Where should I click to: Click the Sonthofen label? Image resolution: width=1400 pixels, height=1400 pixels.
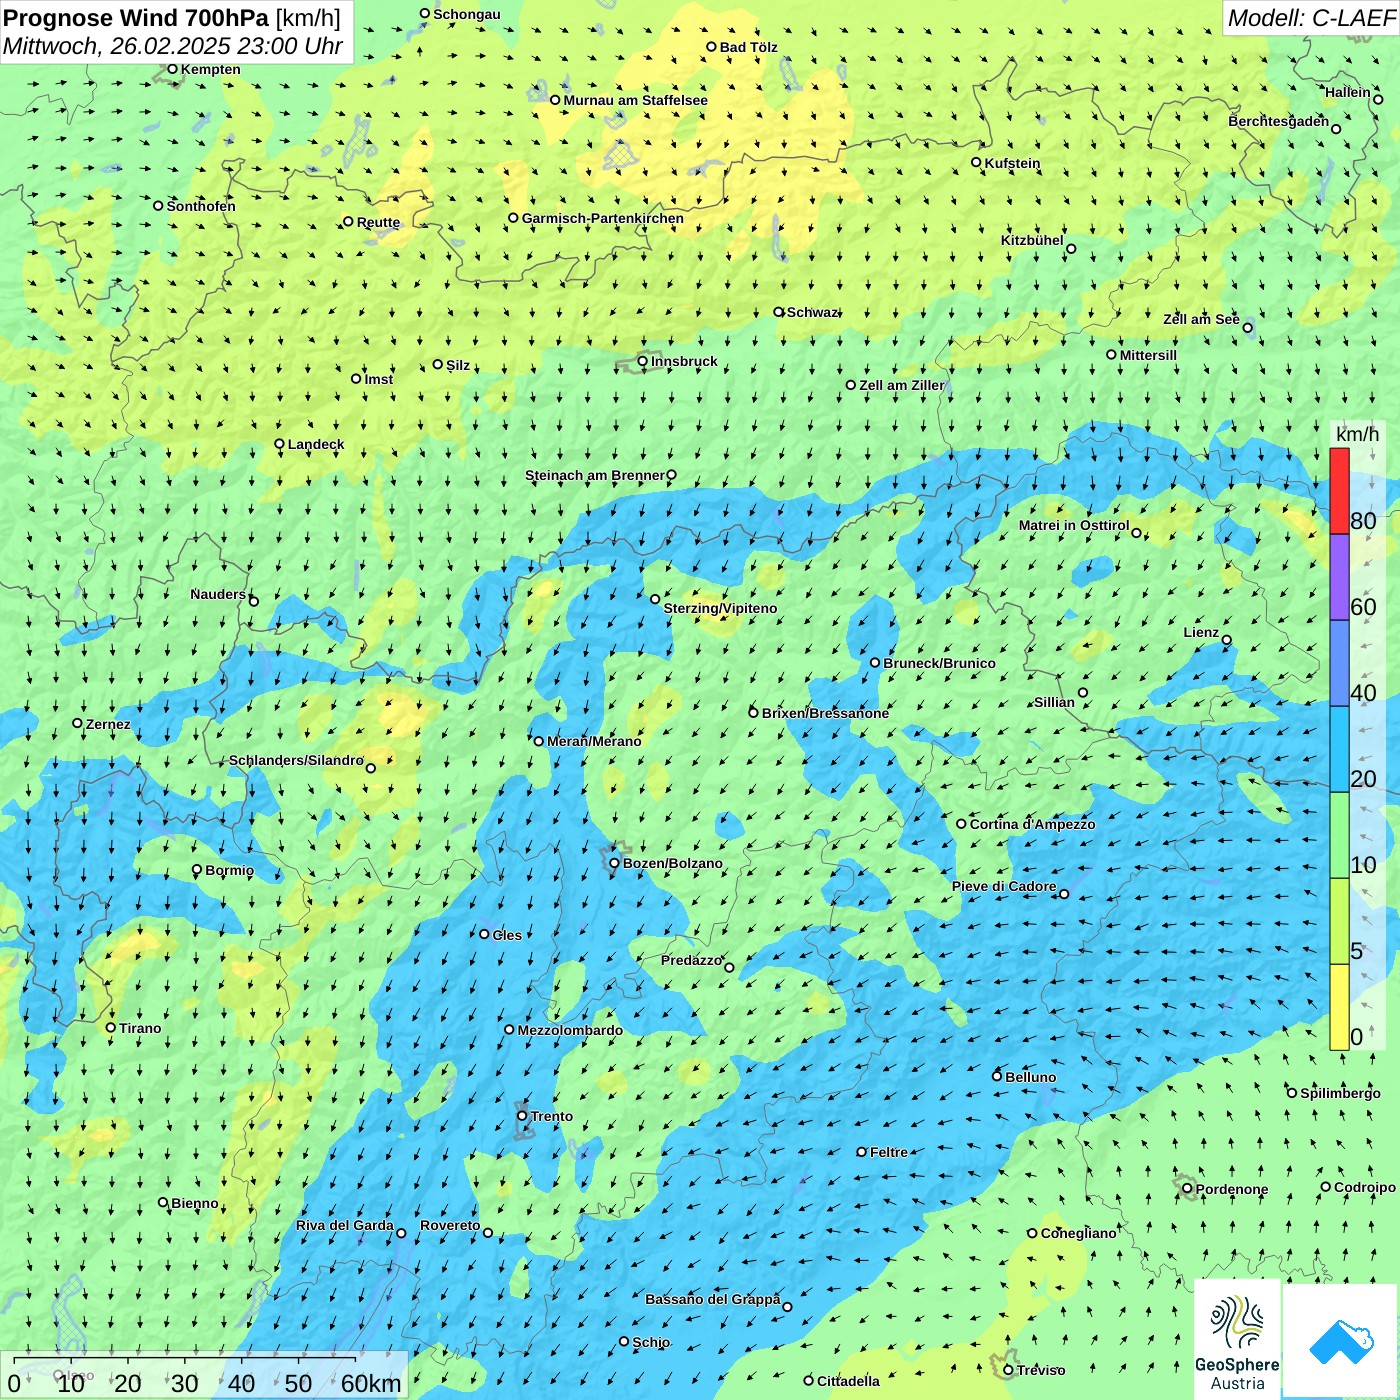(x=201, y=206)
